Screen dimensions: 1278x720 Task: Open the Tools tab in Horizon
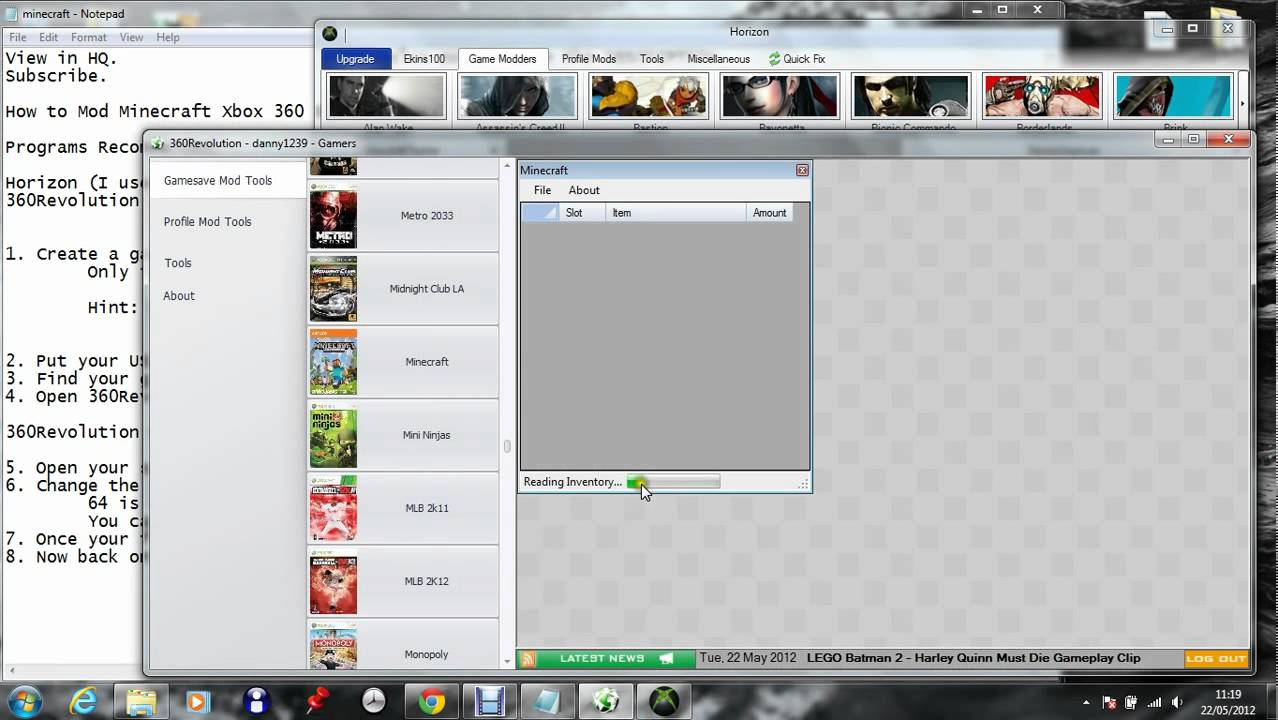pos(652,59)
